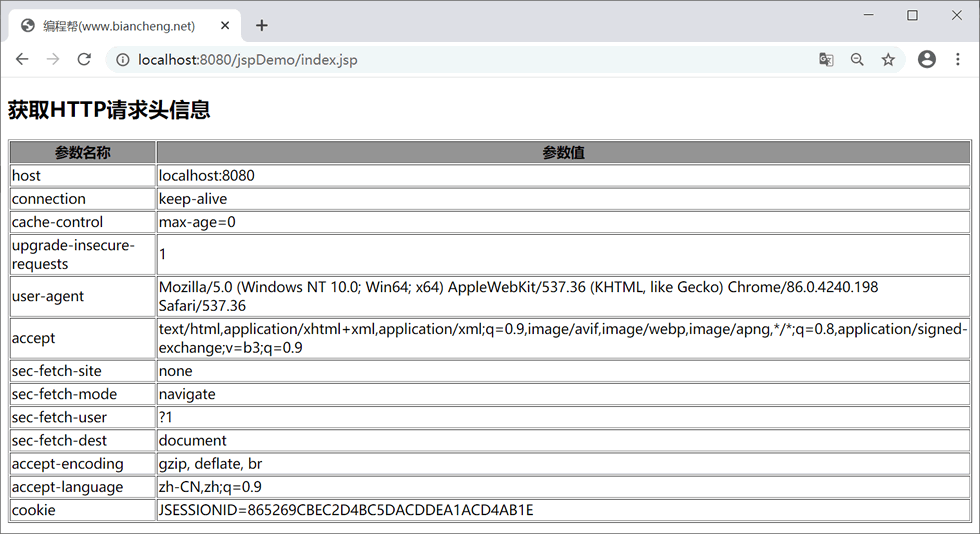Select the 编程帮(www.biancheng.net) tab
980x534 pixels.
118,26
